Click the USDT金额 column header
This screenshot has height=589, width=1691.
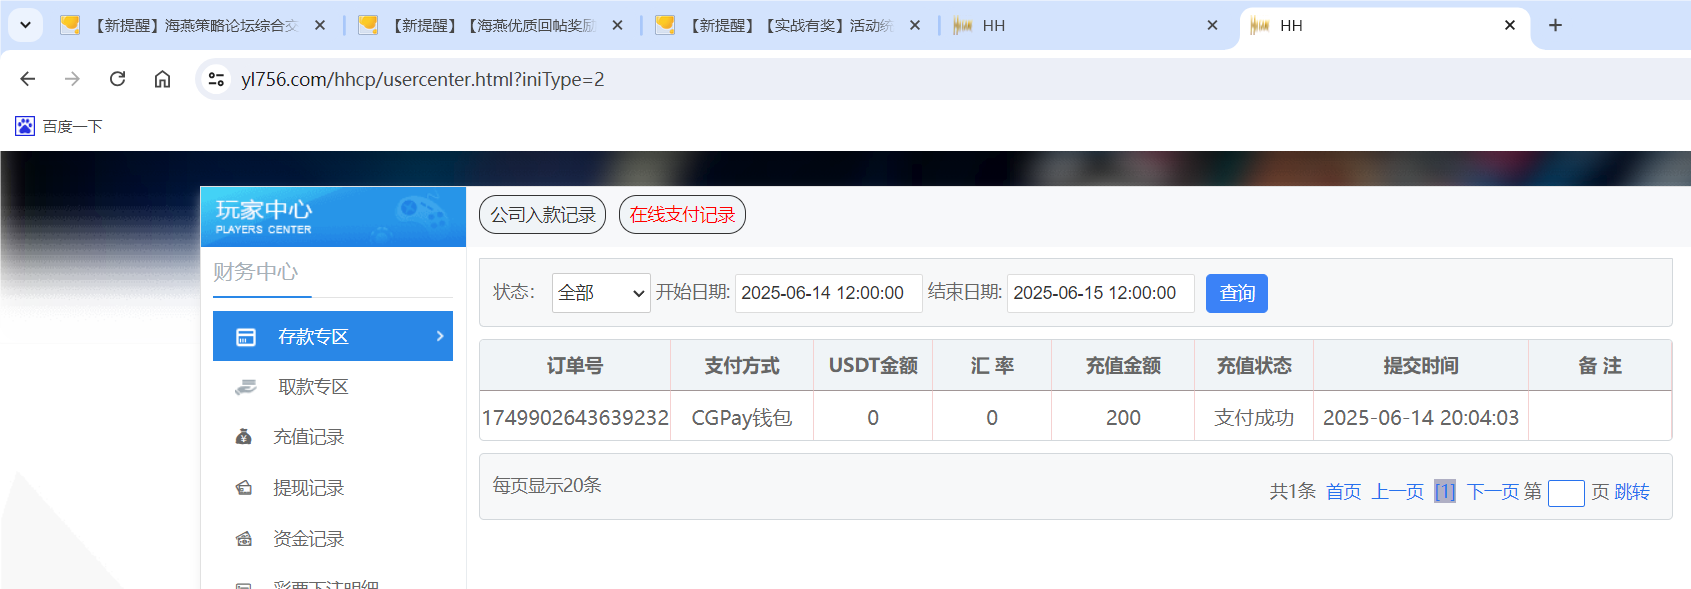873,365
